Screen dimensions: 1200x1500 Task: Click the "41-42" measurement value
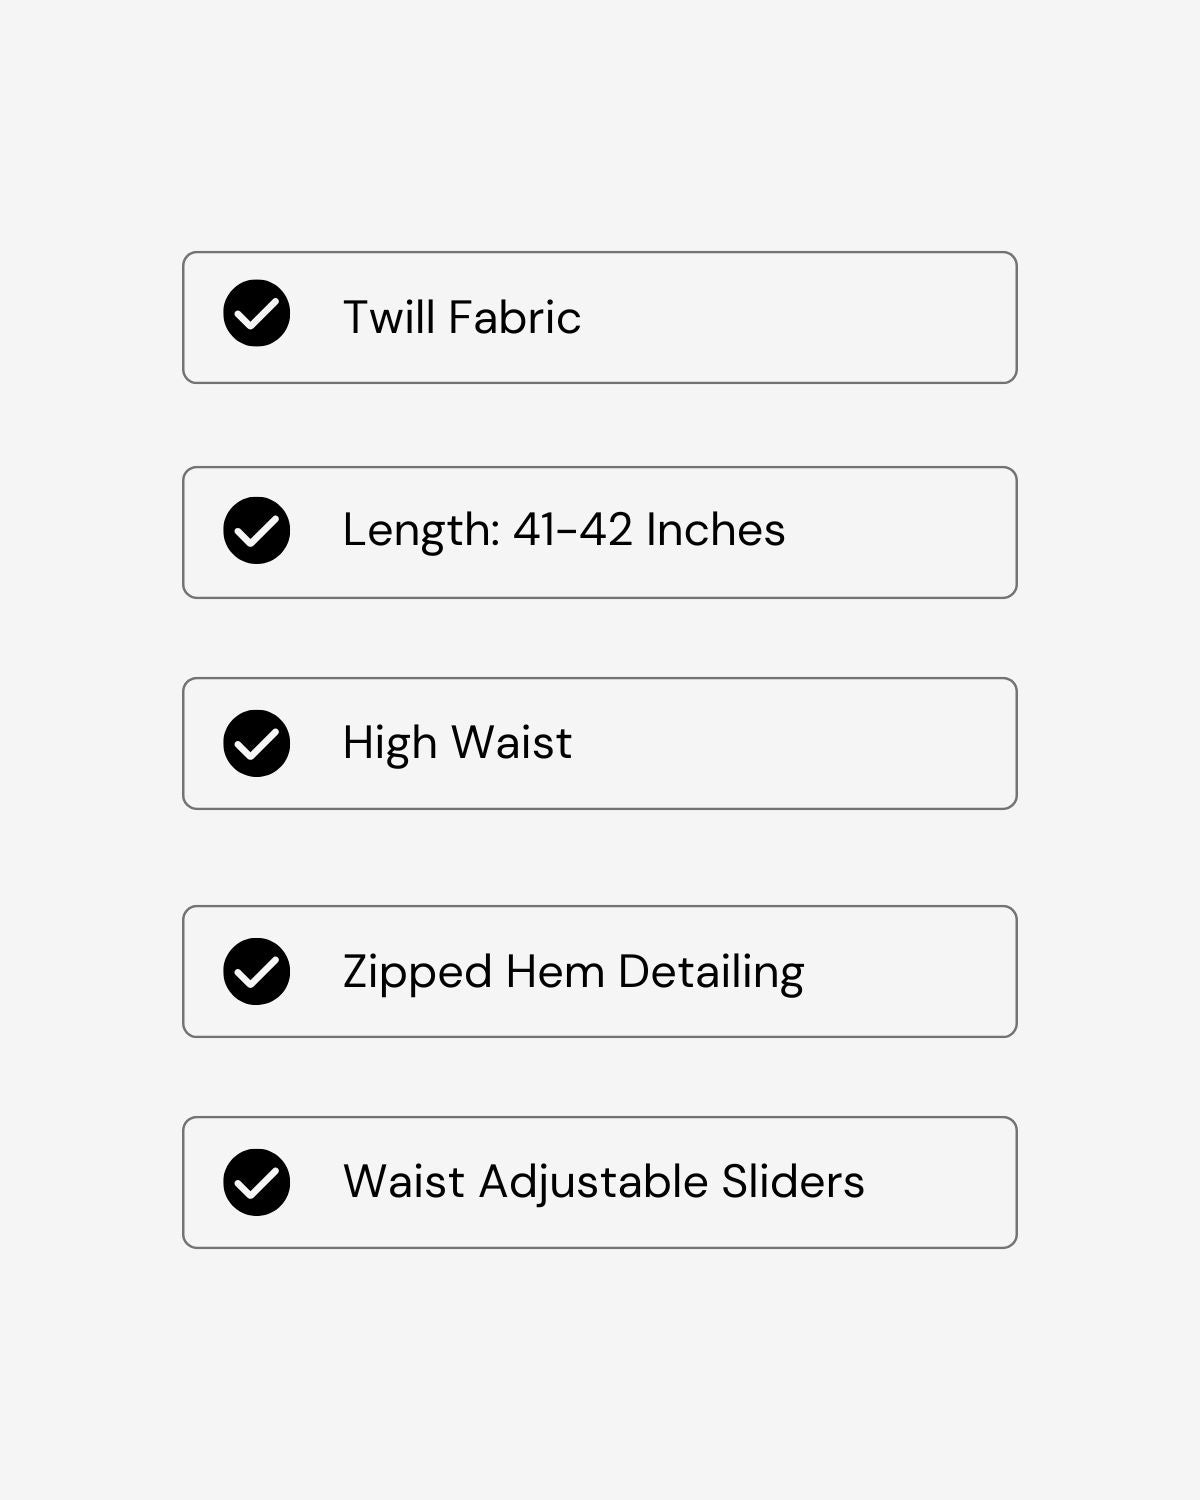pyautogui.click(x=573, y=530)
